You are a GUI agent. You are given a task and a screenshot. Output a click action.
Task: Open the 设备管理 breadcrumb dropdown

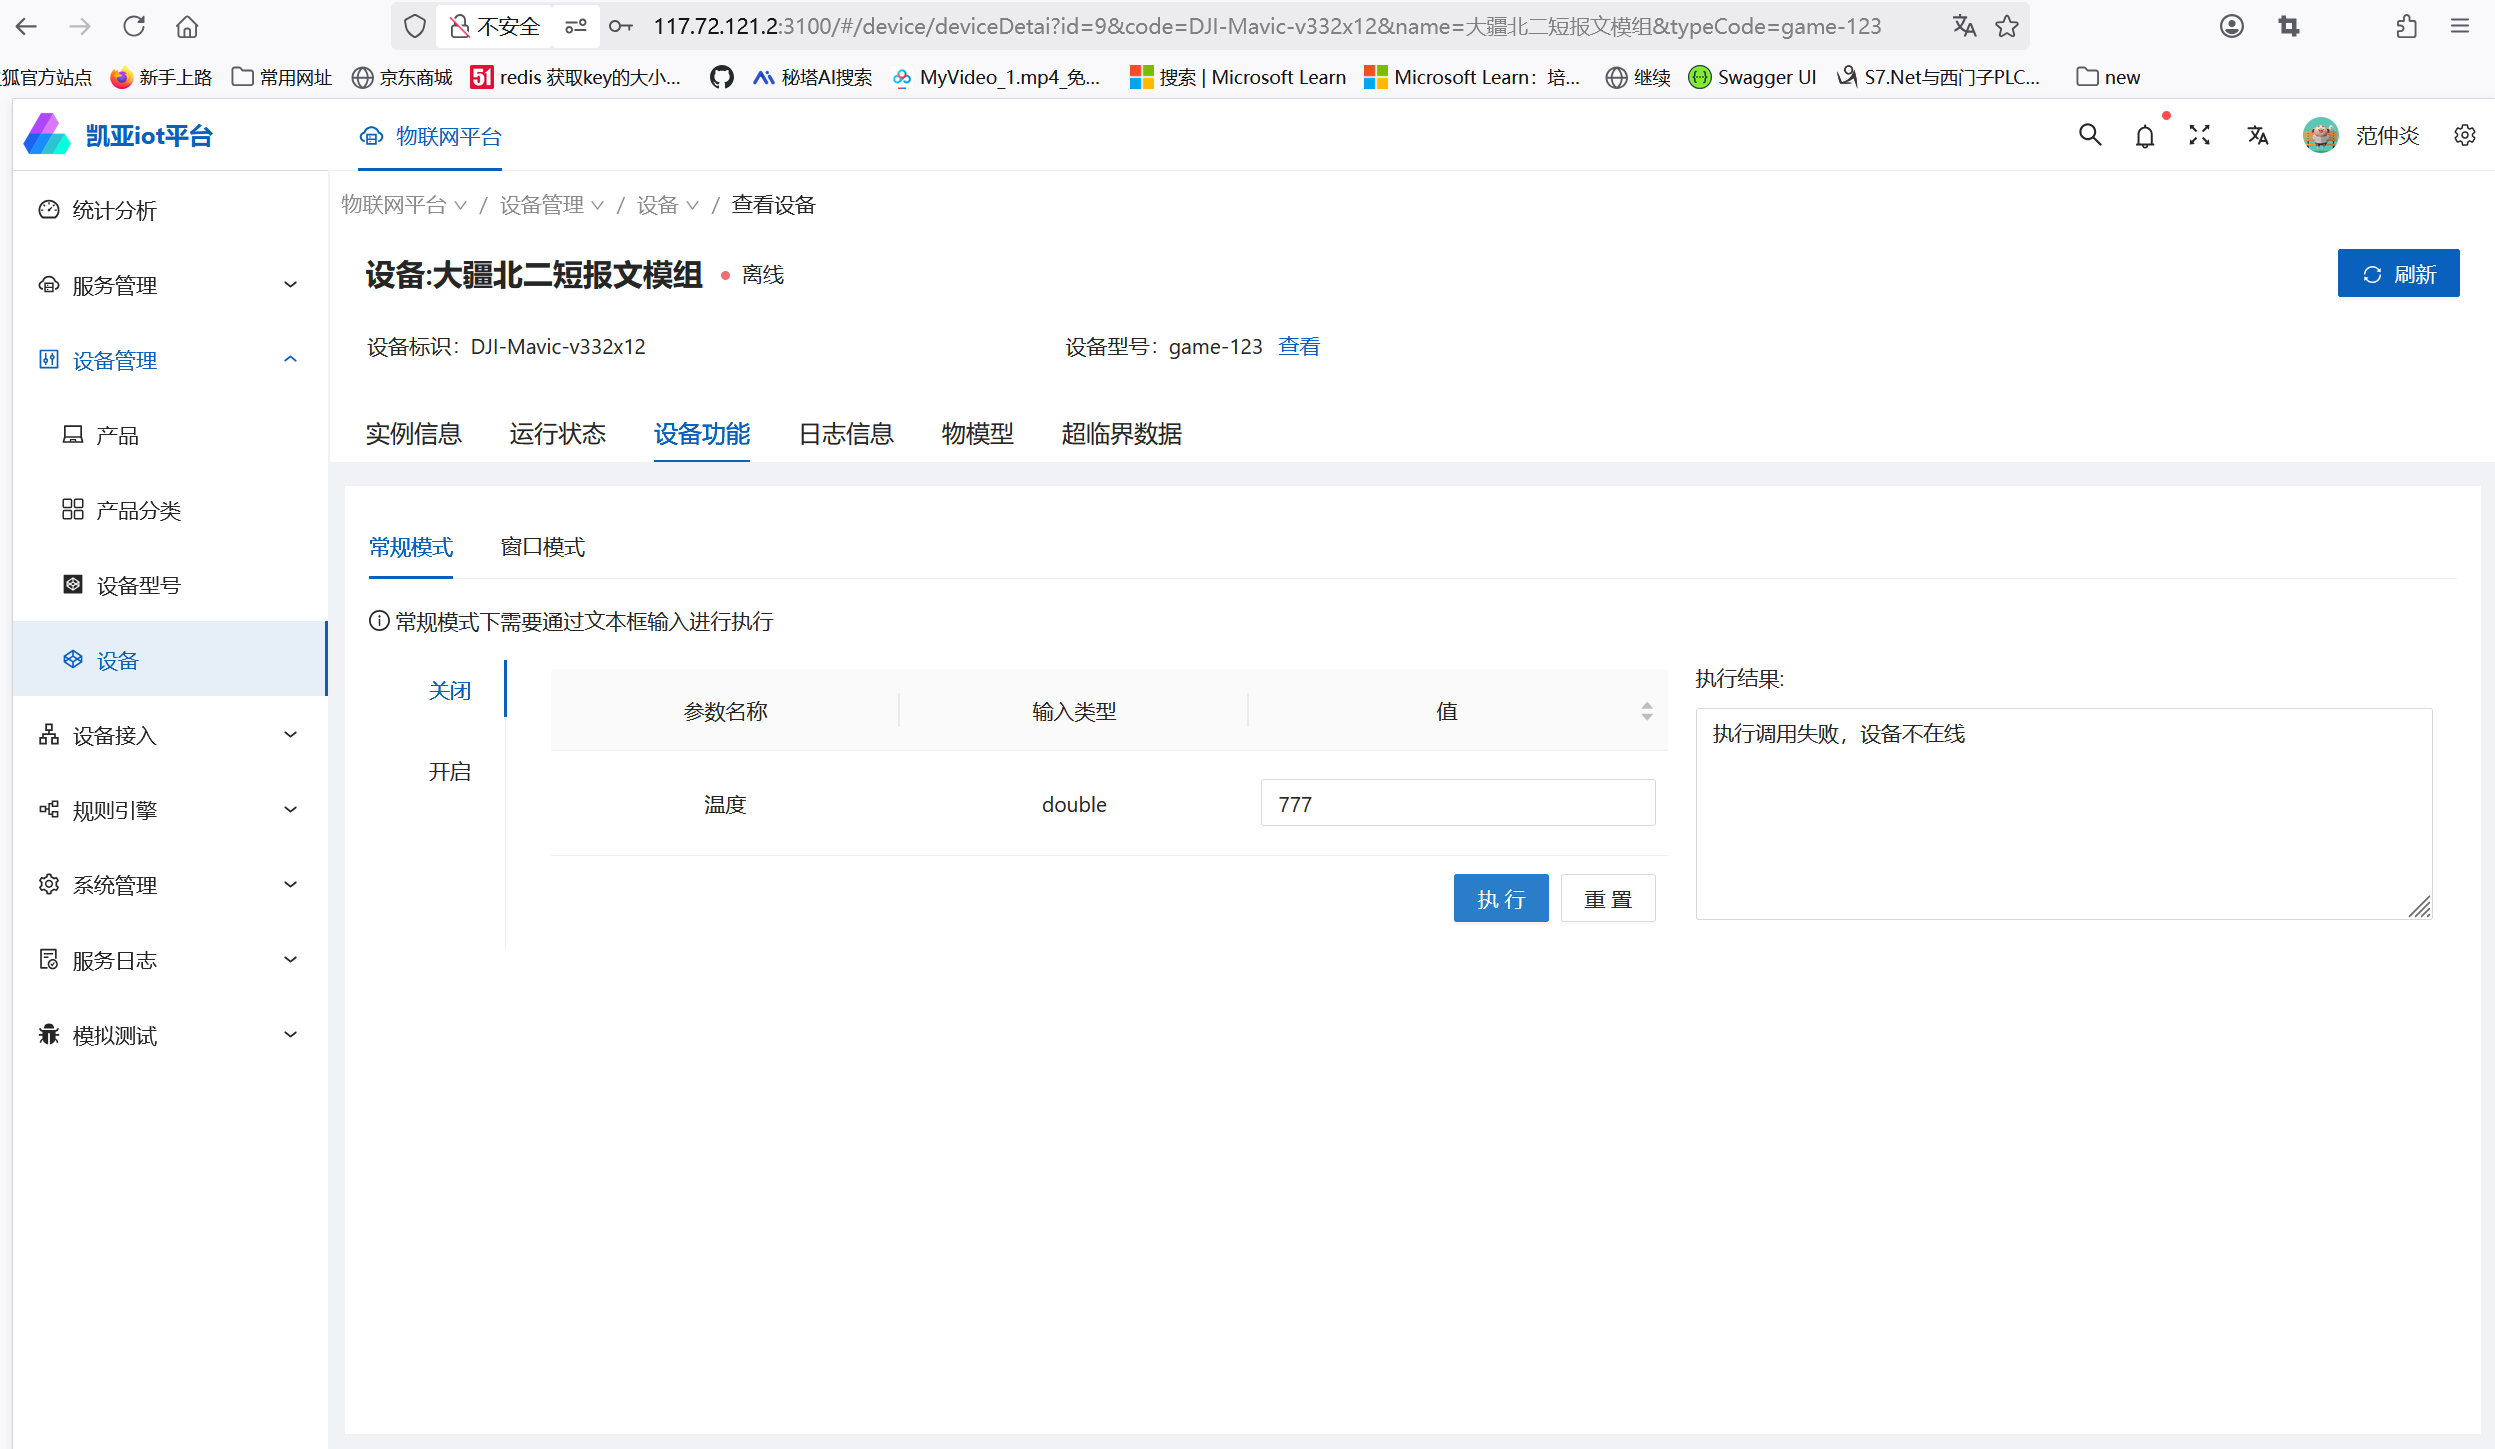tap(551, 205)
